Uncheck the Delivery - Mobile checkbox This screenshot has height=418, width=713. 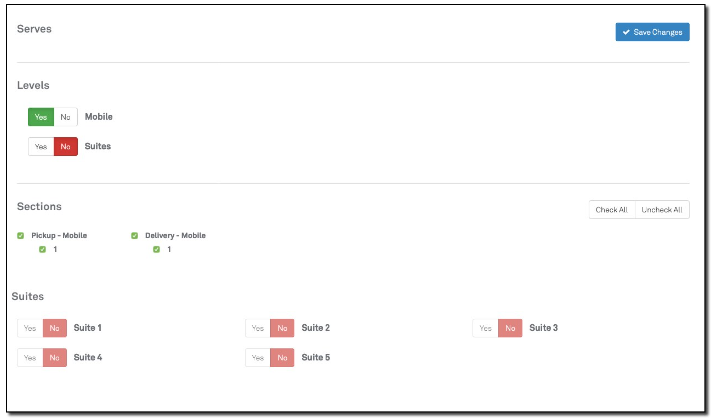click(135, 236)
